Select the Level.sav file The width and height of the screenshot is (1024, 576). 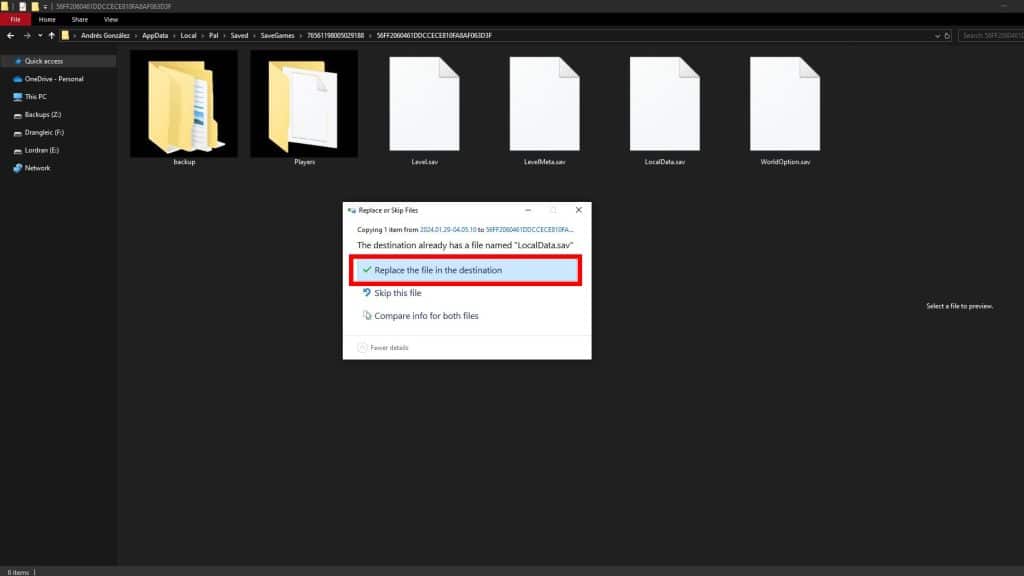click(x=424, y=110)
